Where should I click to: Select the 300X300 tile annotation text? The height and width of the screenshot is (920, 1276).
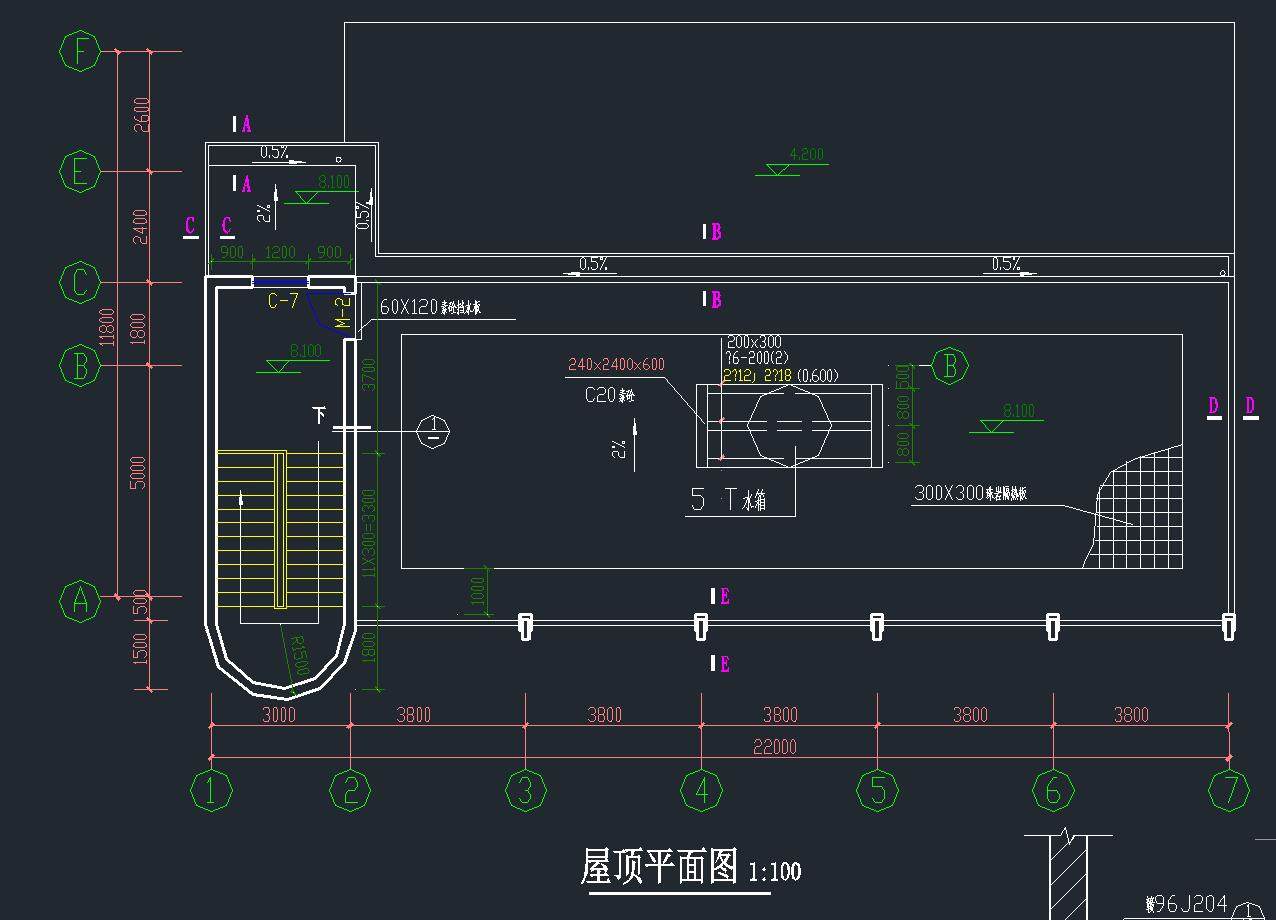tap(983, 493)
